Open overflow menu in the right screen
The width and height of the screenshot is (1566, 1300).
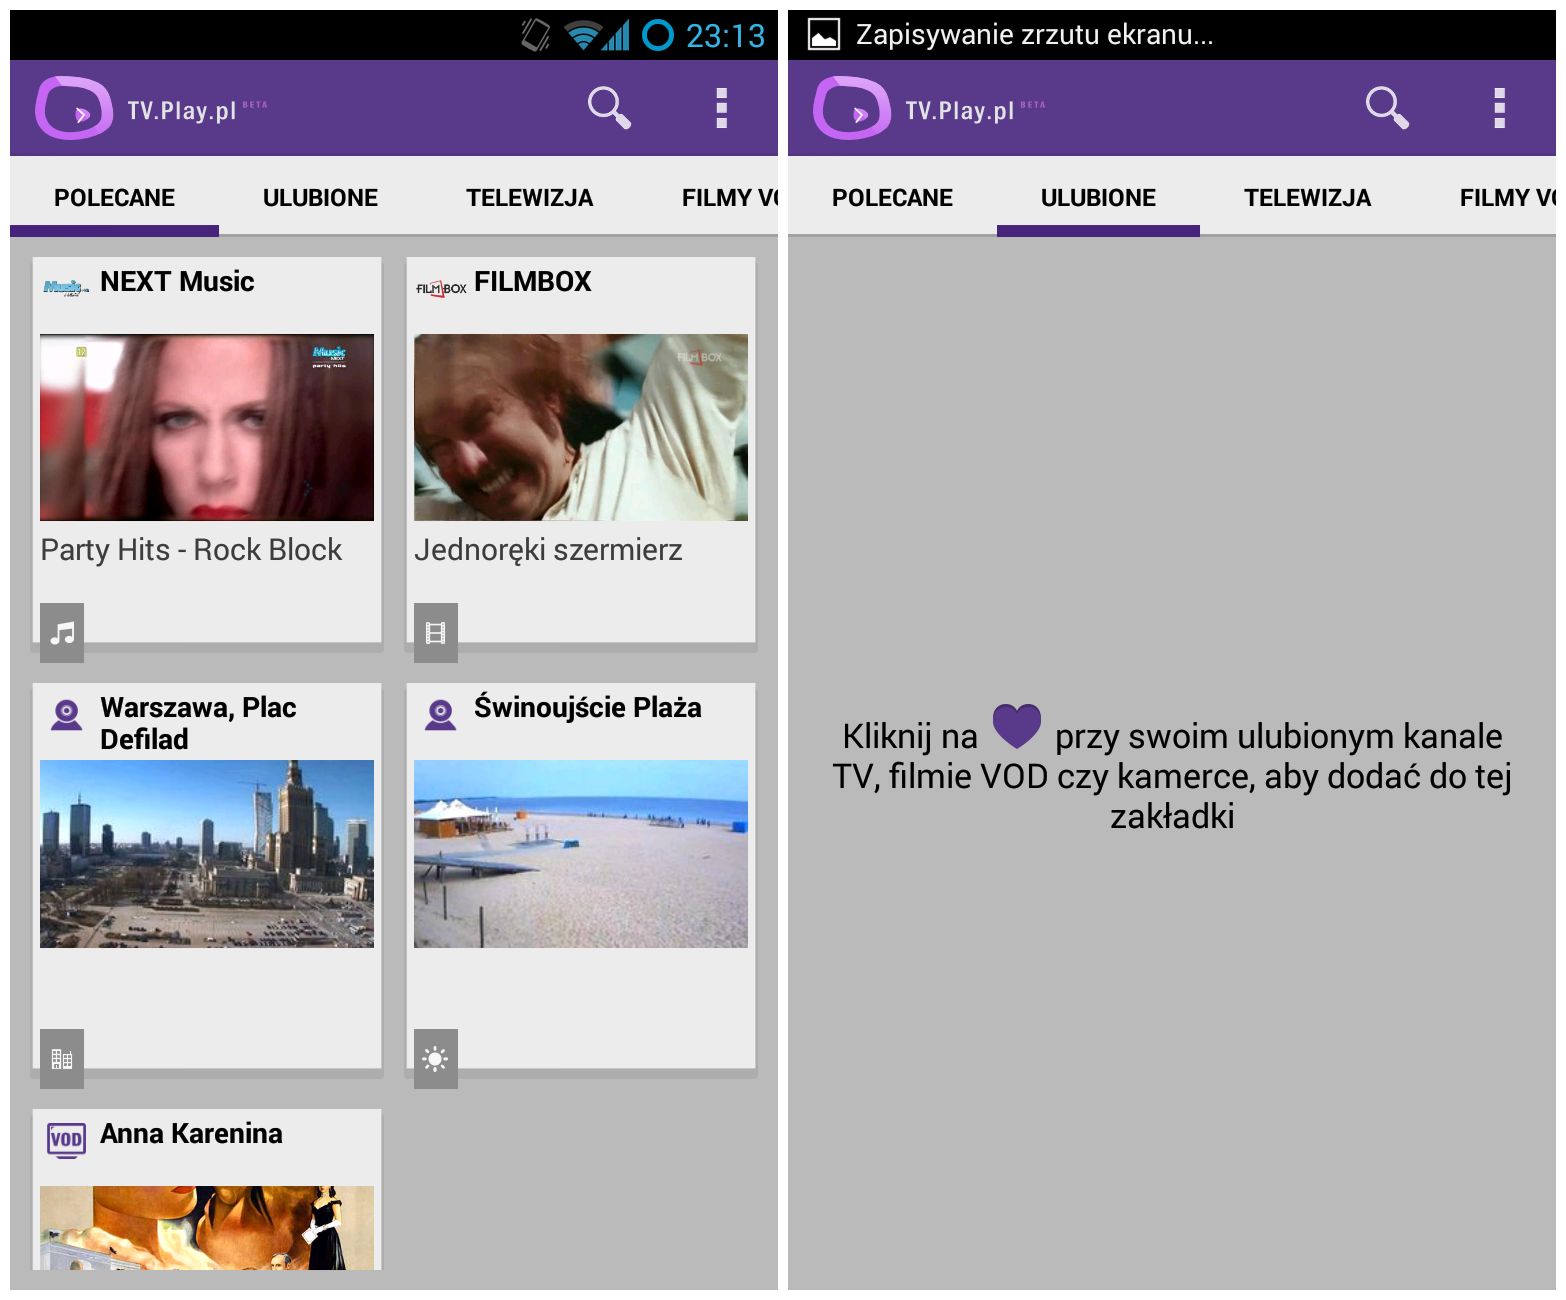[x=1499, y=108]
